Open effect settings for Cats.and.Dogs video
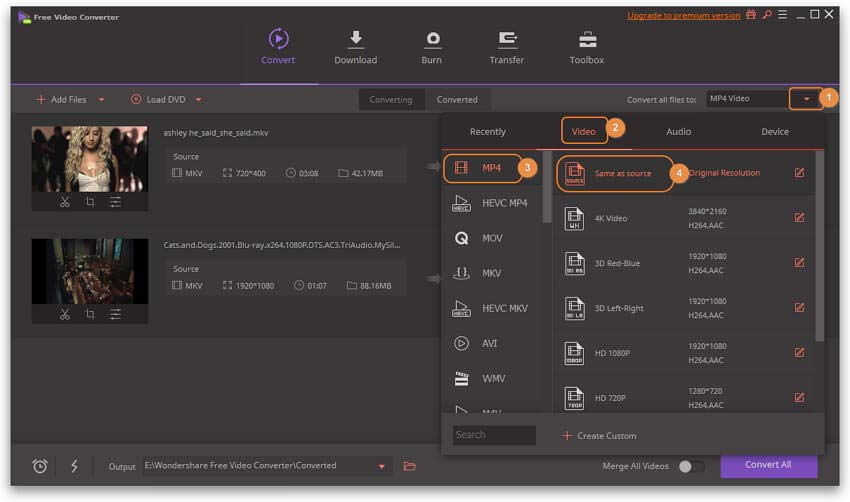This screenshot has height=502, width=850. pyautogui.click(x=115, y=314)
